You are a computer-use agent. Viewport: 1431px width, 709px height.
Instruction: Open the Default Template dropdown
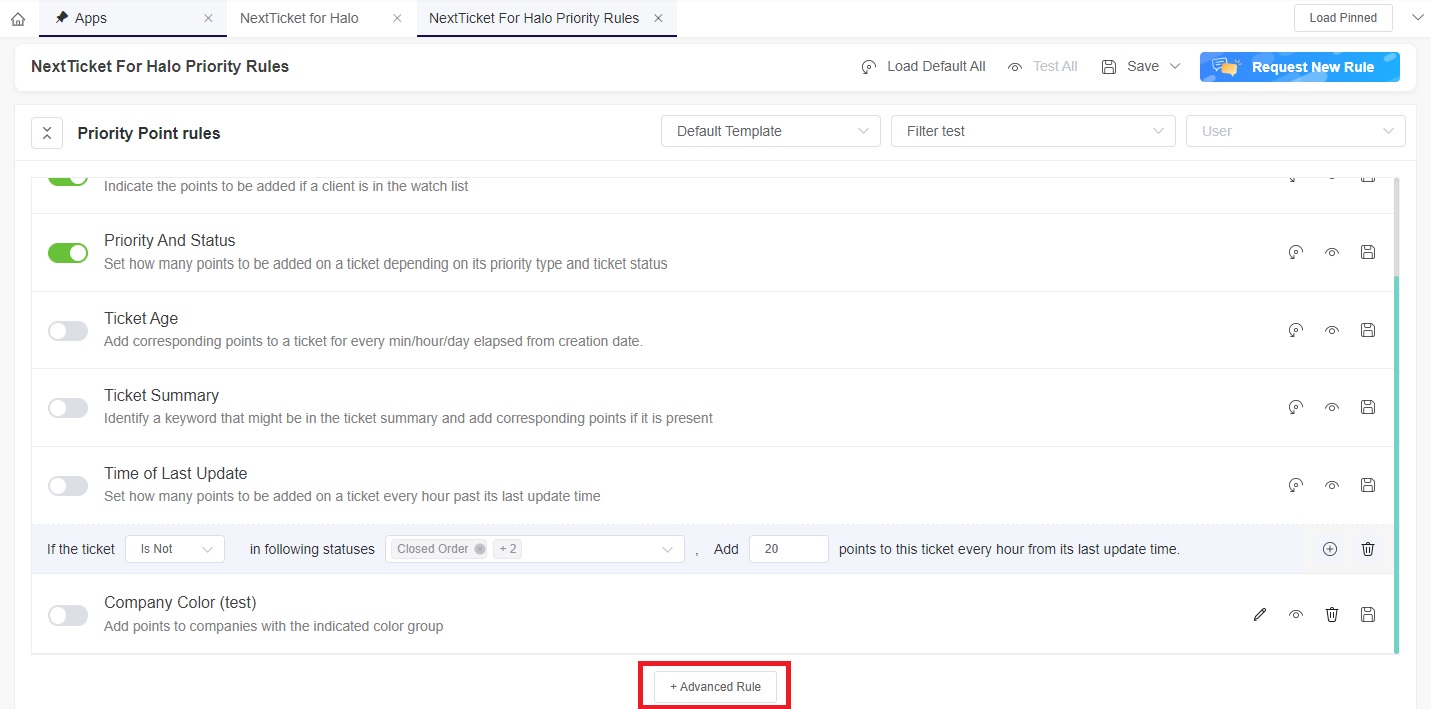770,131
